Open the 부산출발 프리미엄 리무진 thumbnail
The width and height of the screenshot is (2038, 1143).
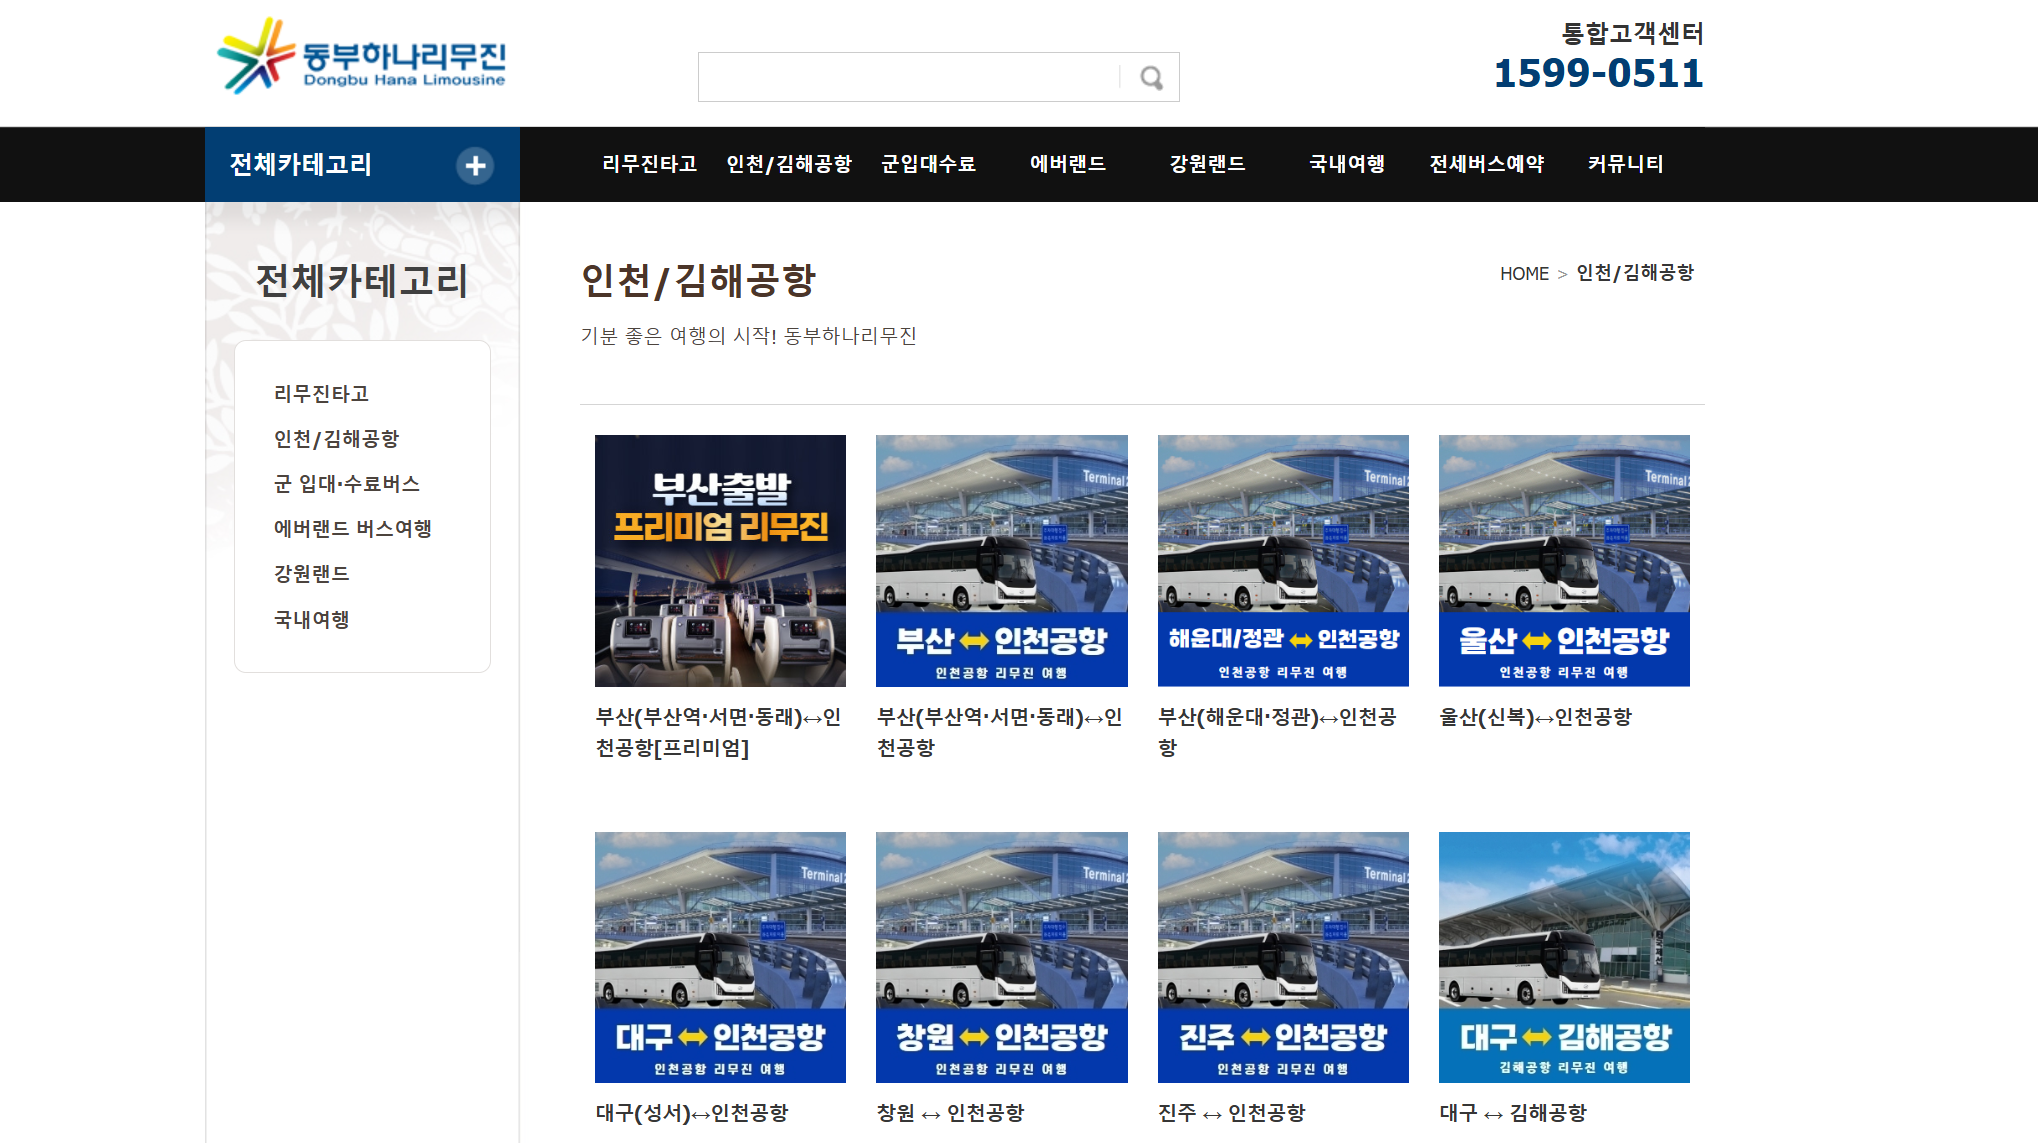(720, 560)
